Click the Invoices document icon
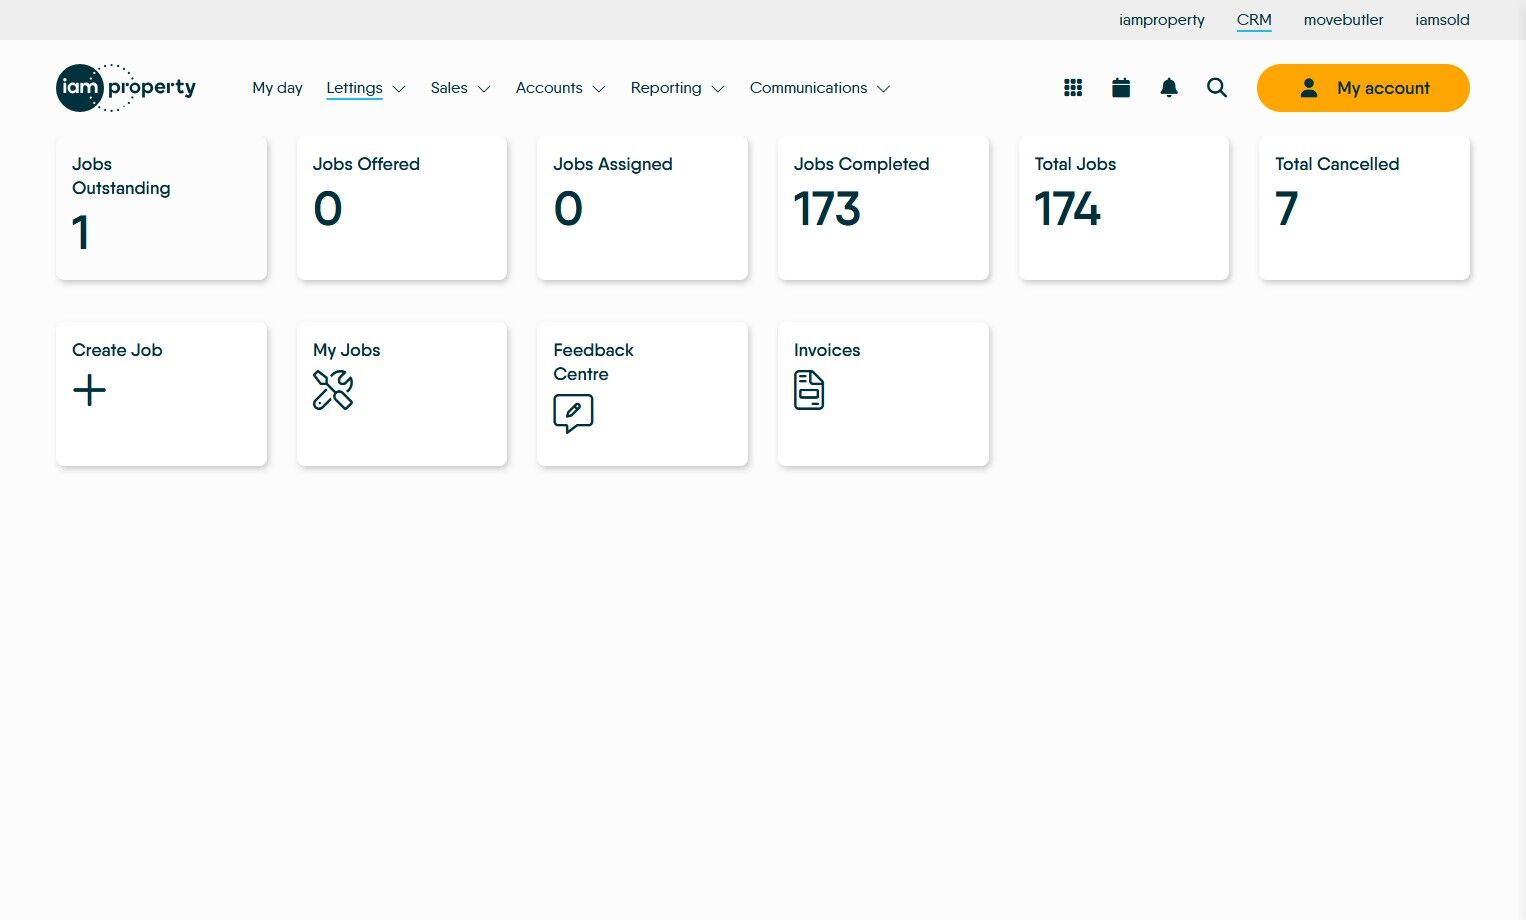 point(809,390)
